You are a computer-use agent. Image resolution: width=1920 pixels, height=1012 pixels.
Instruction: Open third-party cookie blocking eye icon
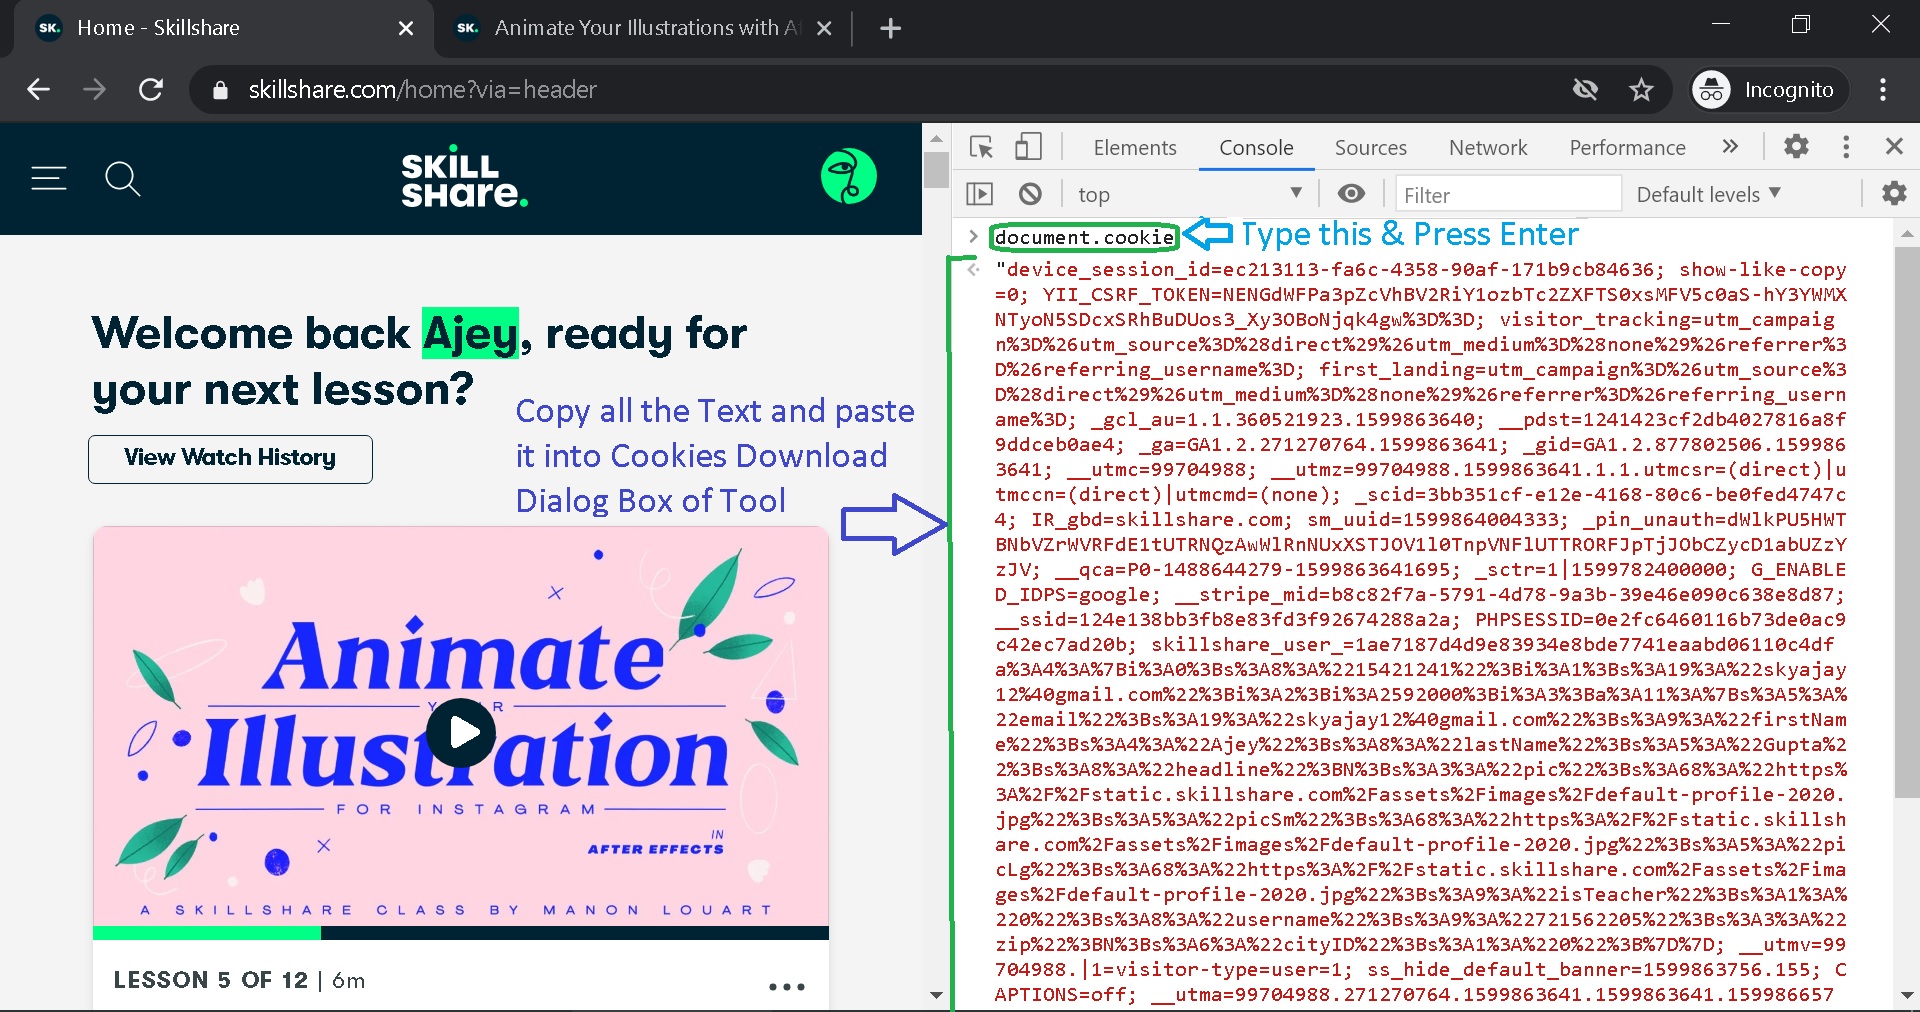[x=1585, y=90]
